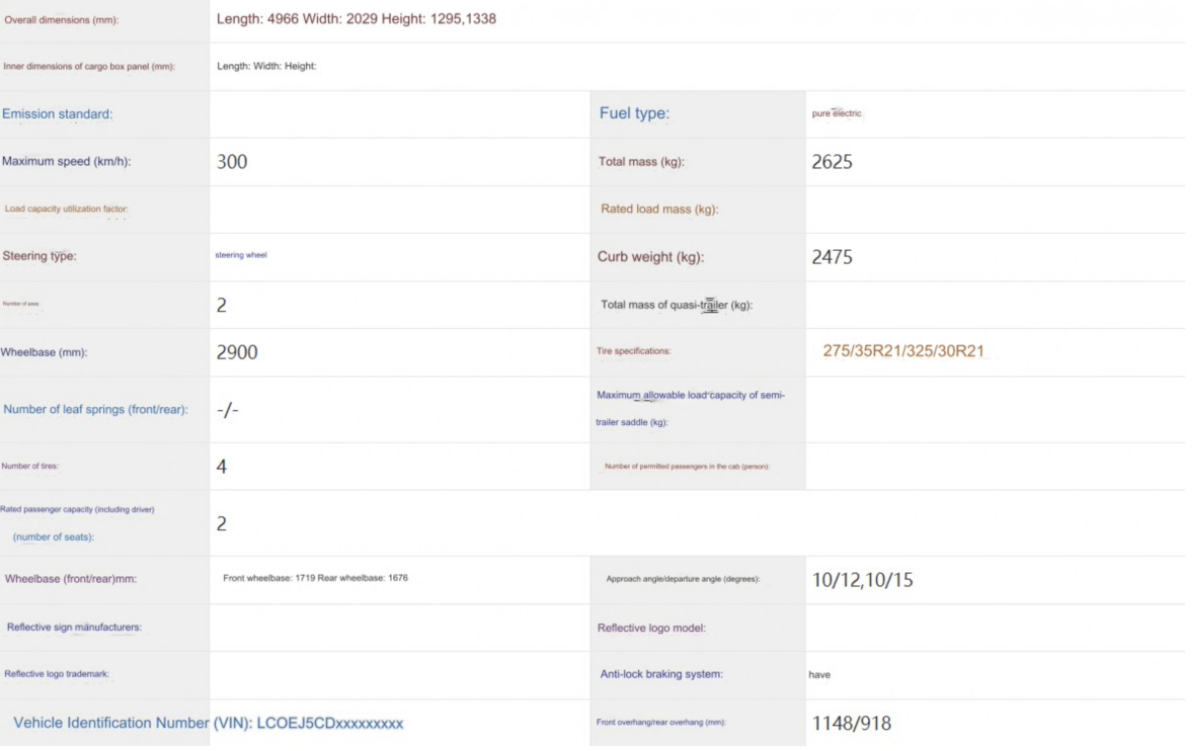Select the maximum speed value 300
Screen dimensions: 1200x751
click(232, 162)
